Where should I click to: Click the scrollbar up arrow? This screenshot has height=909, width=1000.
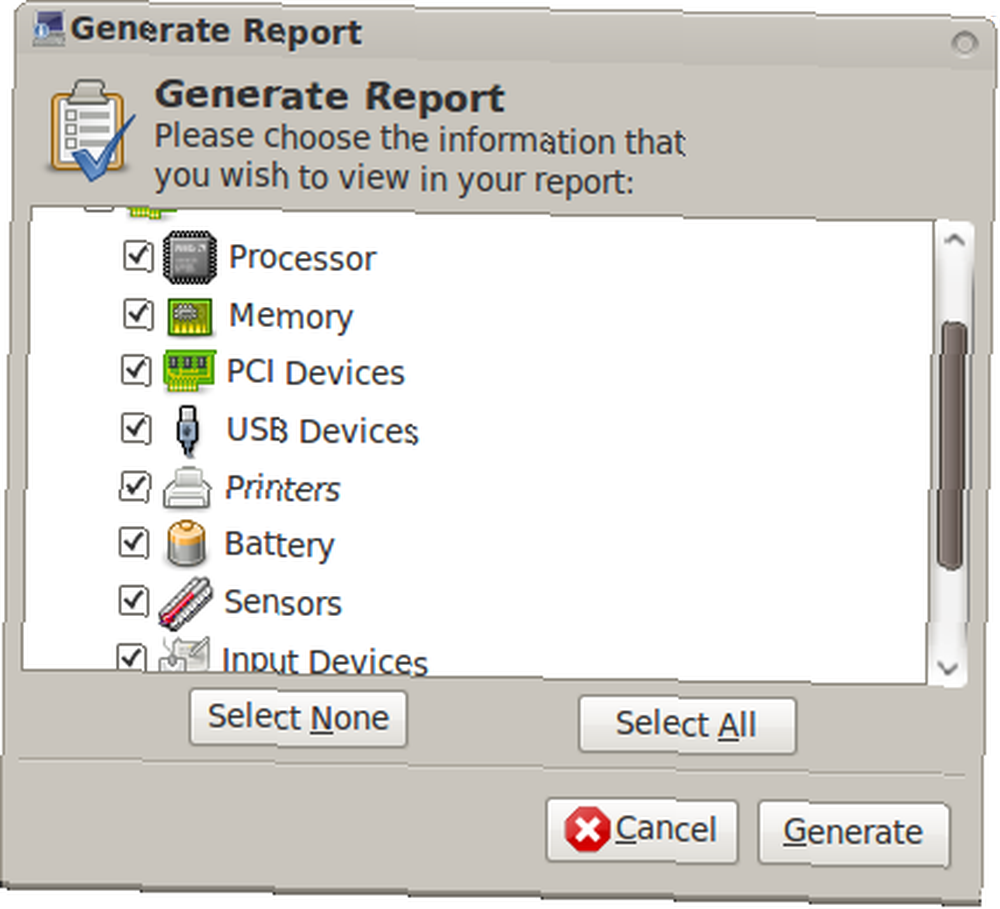pyautogui.click(x=955, y=240)
